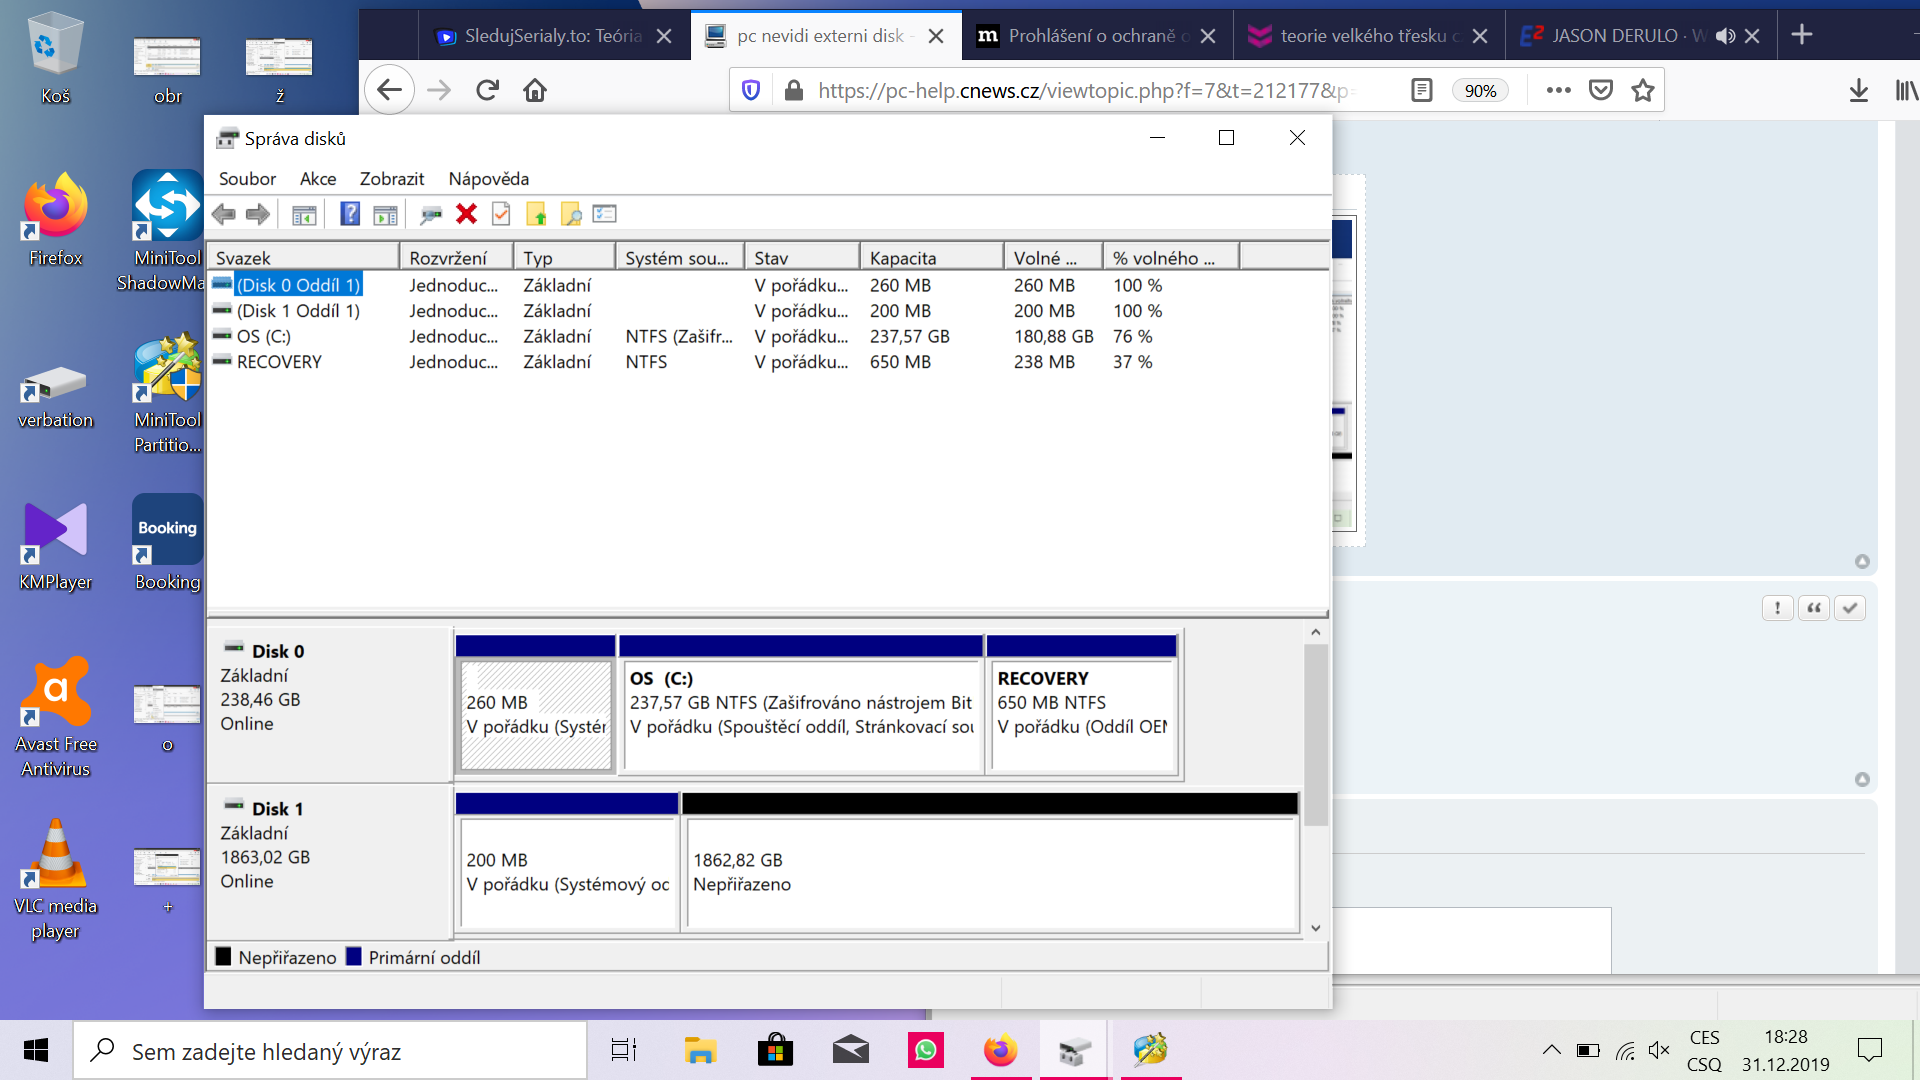
Task: Show hidden system tray icons
Action: coord(1551,1050)
